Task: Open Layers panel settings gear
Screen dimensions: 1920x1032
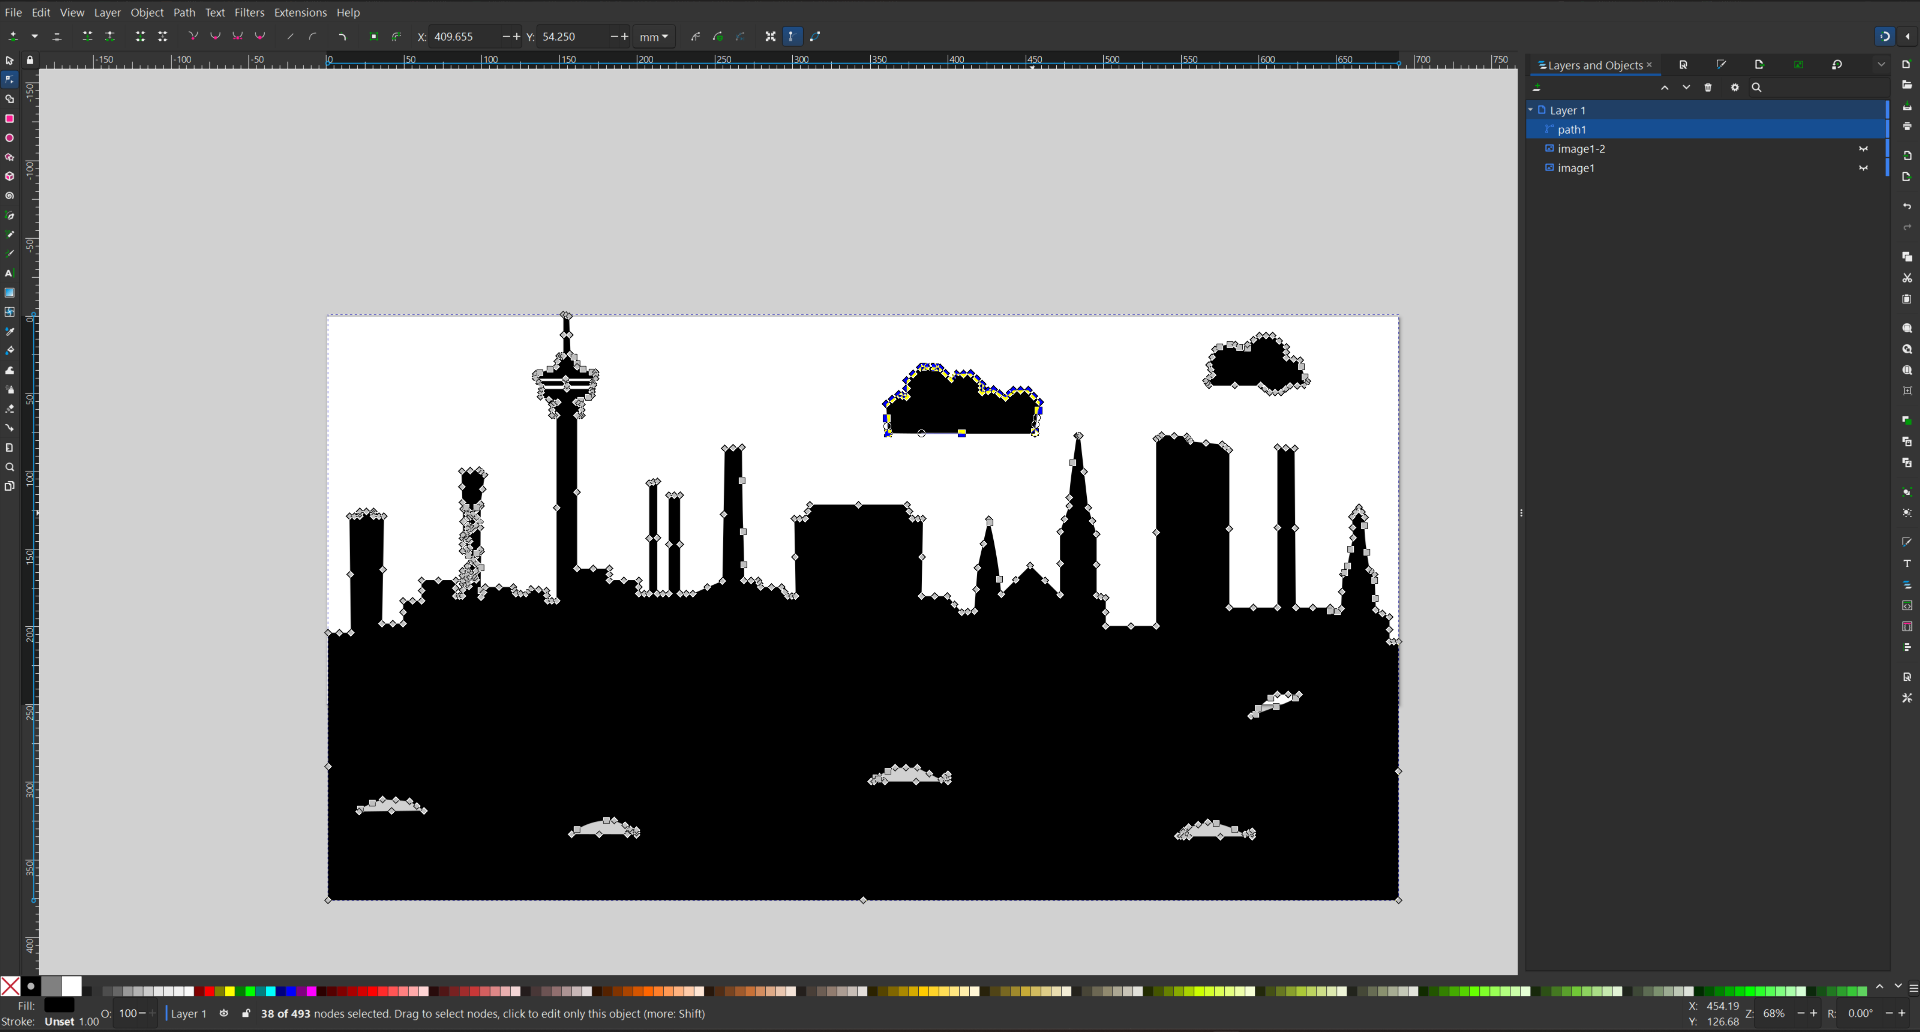Action: click(x=1735, y=88)
